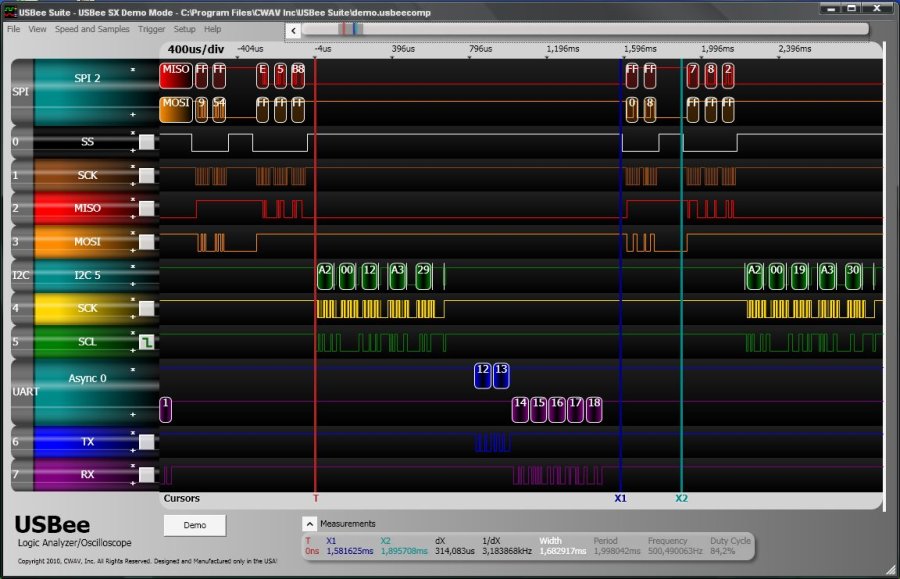Click the X1 value 1,581625ms
The width and height of the screenshot is (900, 579).
coord(350,551)
